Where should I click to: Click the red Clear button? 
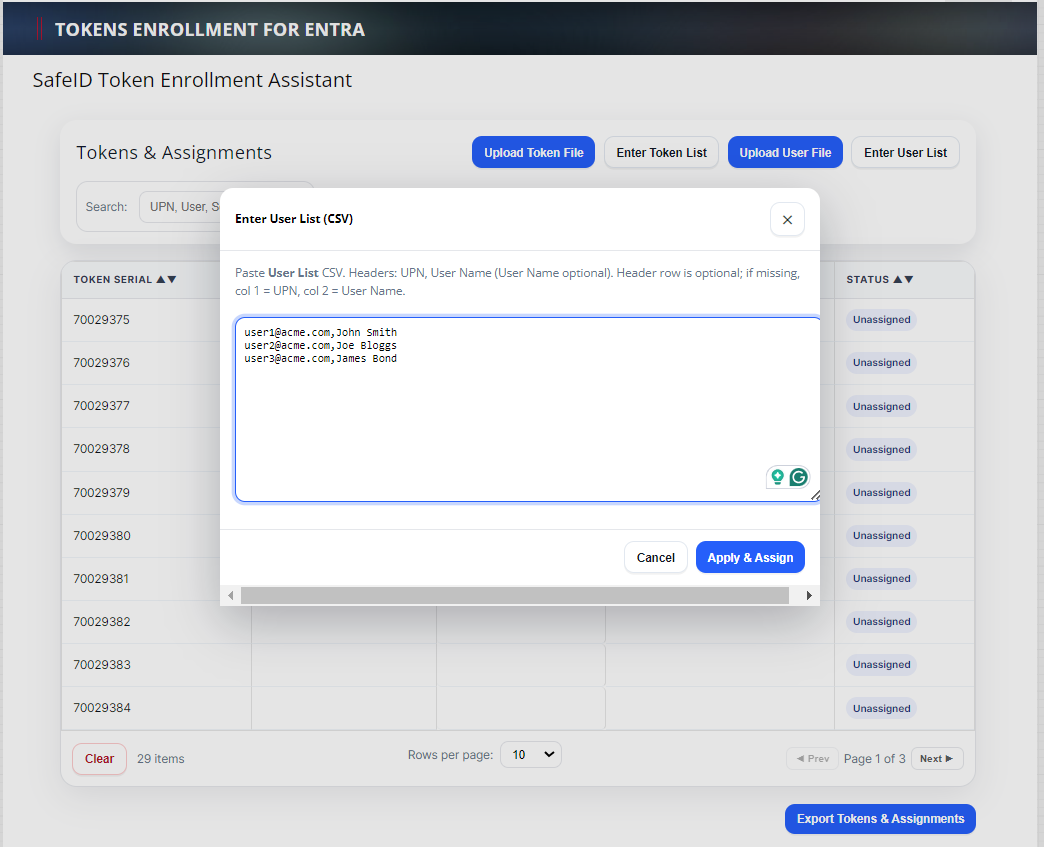point(99,759)
